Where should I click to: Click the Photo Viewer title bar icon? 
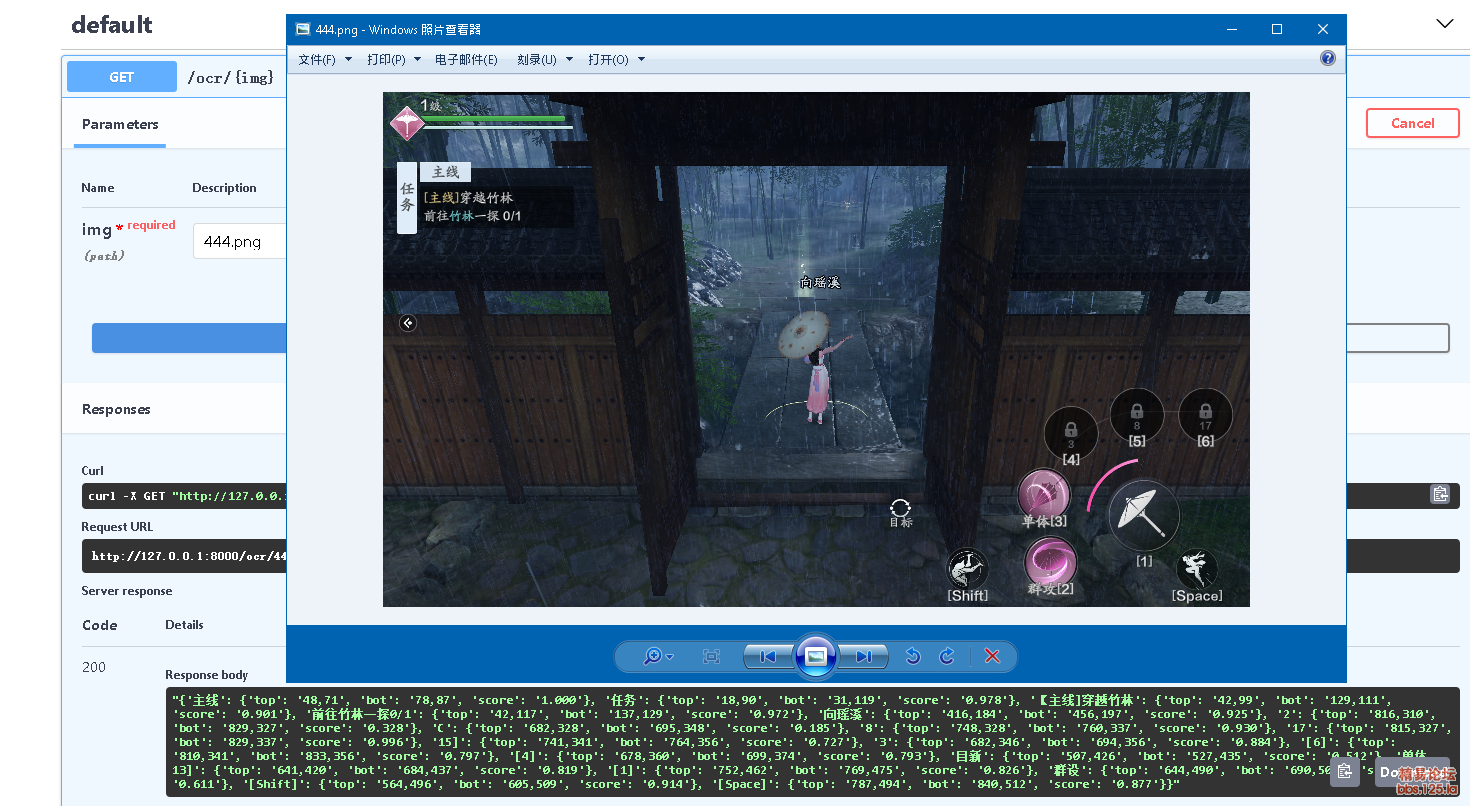tap(303, 29)
